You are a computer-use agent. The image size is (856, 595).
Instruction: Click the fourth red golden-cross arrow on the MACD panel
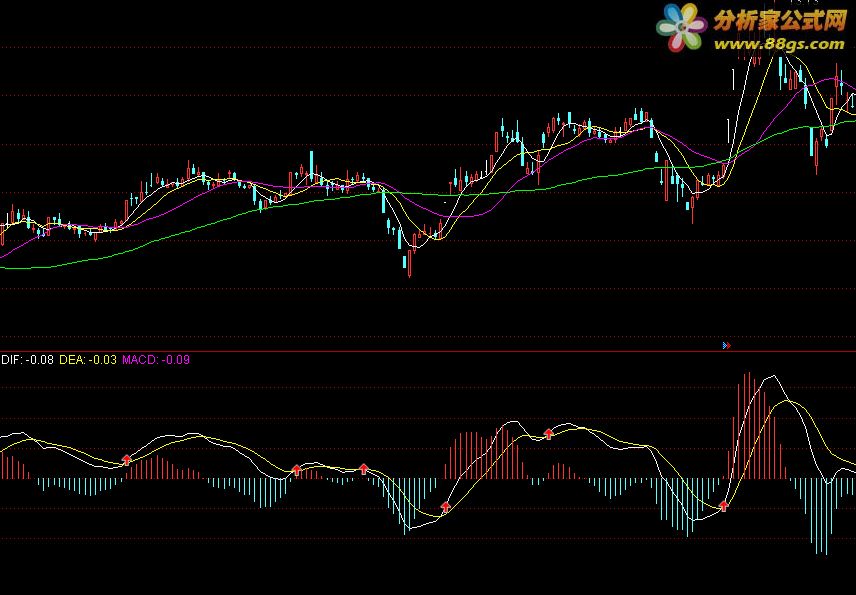tap(445, 507)
